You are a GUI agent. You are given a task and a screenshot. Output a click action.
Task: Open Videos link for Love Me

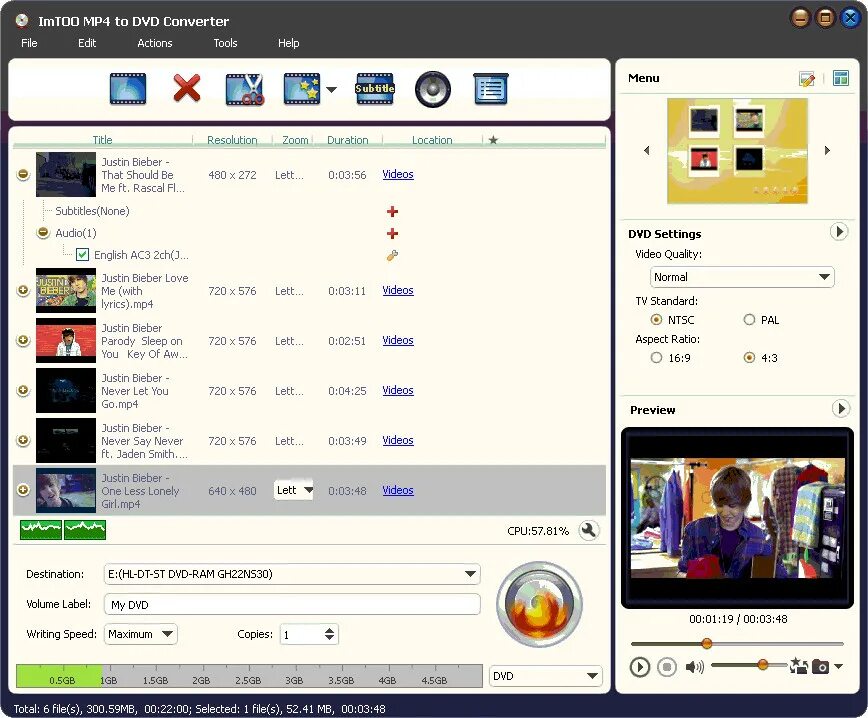pos(398,290)
